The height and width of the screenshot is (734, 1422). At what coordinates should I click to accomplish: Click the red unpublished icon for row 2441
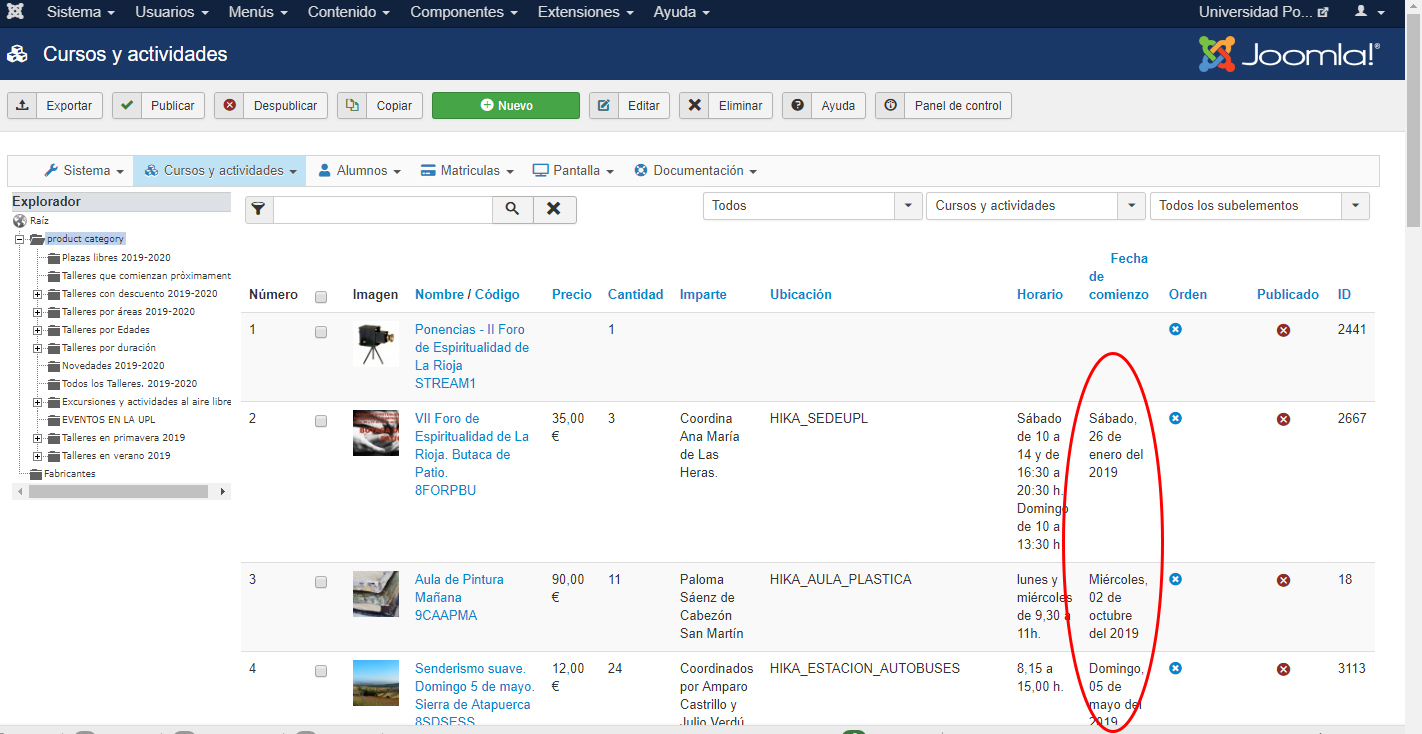coord(1283,330)
